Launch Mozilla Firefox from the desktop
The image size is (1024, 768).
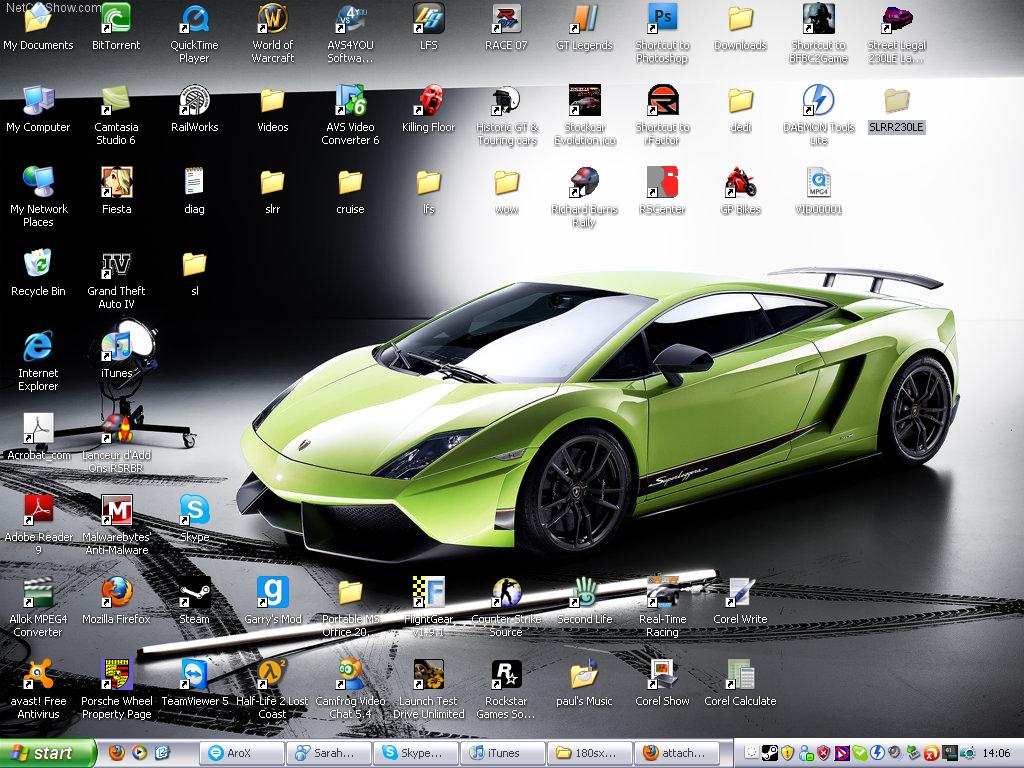116,592
